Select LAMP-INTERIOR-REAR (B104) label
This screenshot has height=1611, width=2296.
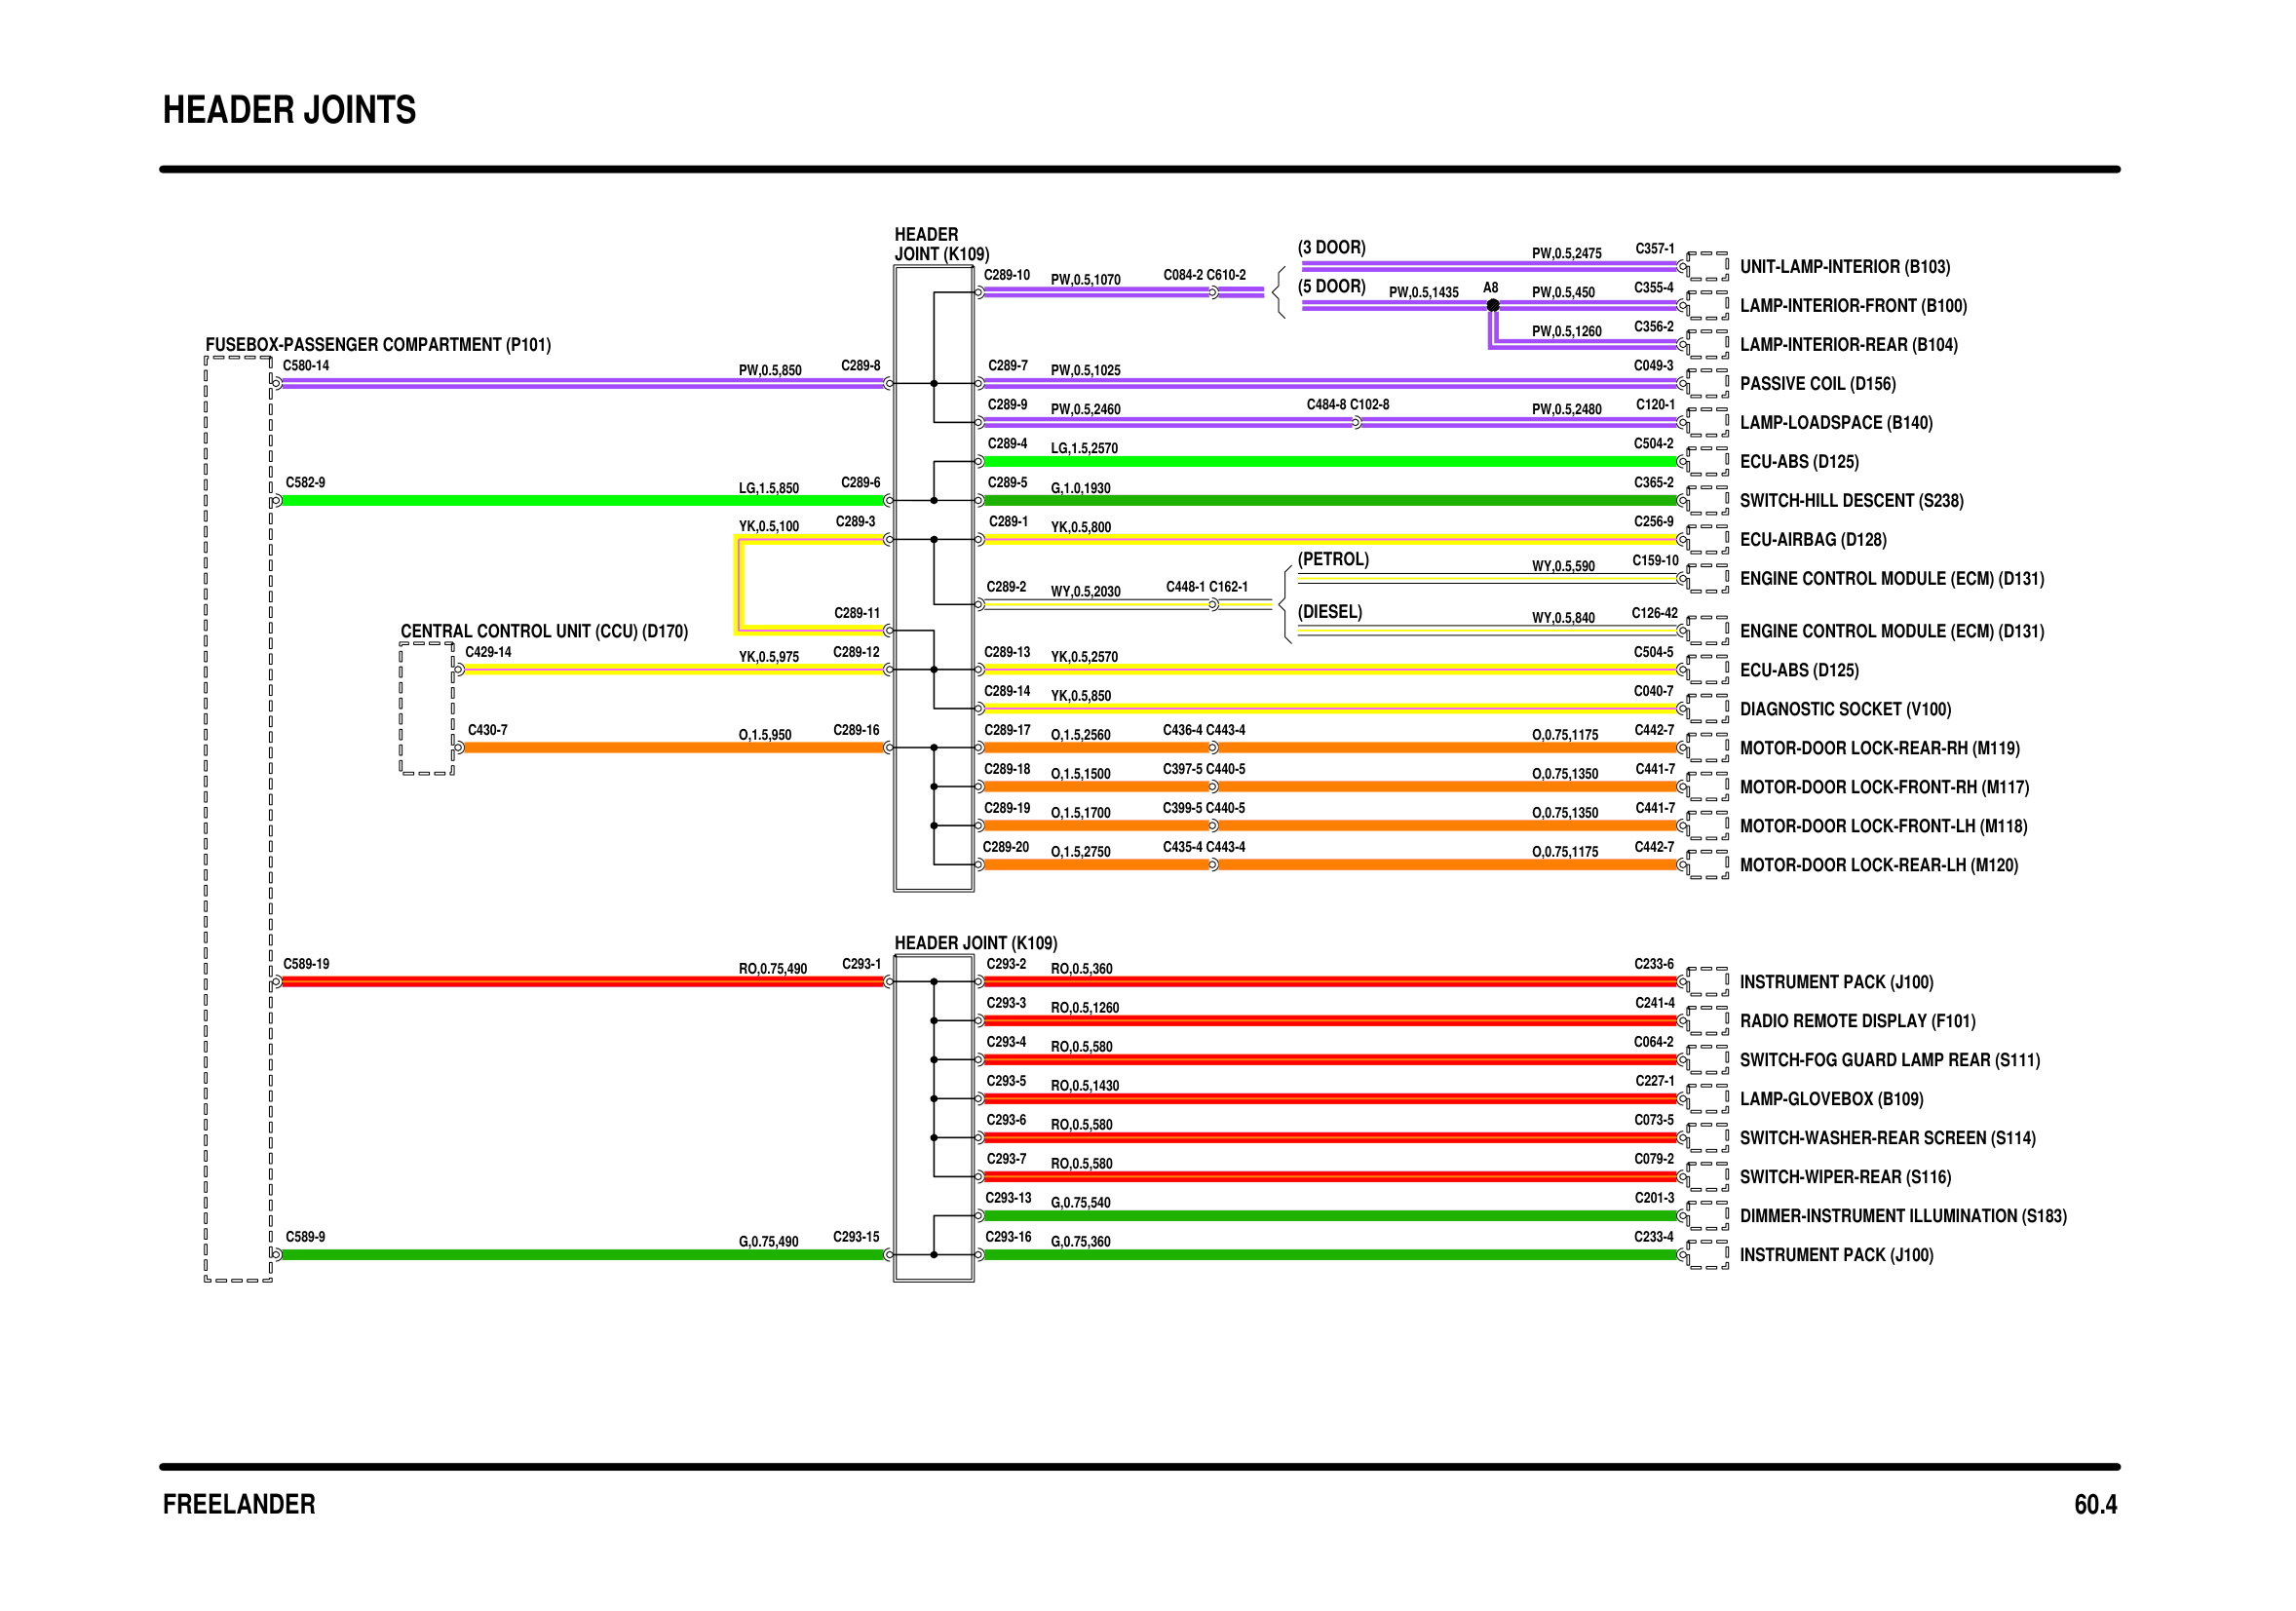(x=1848, y=345)
